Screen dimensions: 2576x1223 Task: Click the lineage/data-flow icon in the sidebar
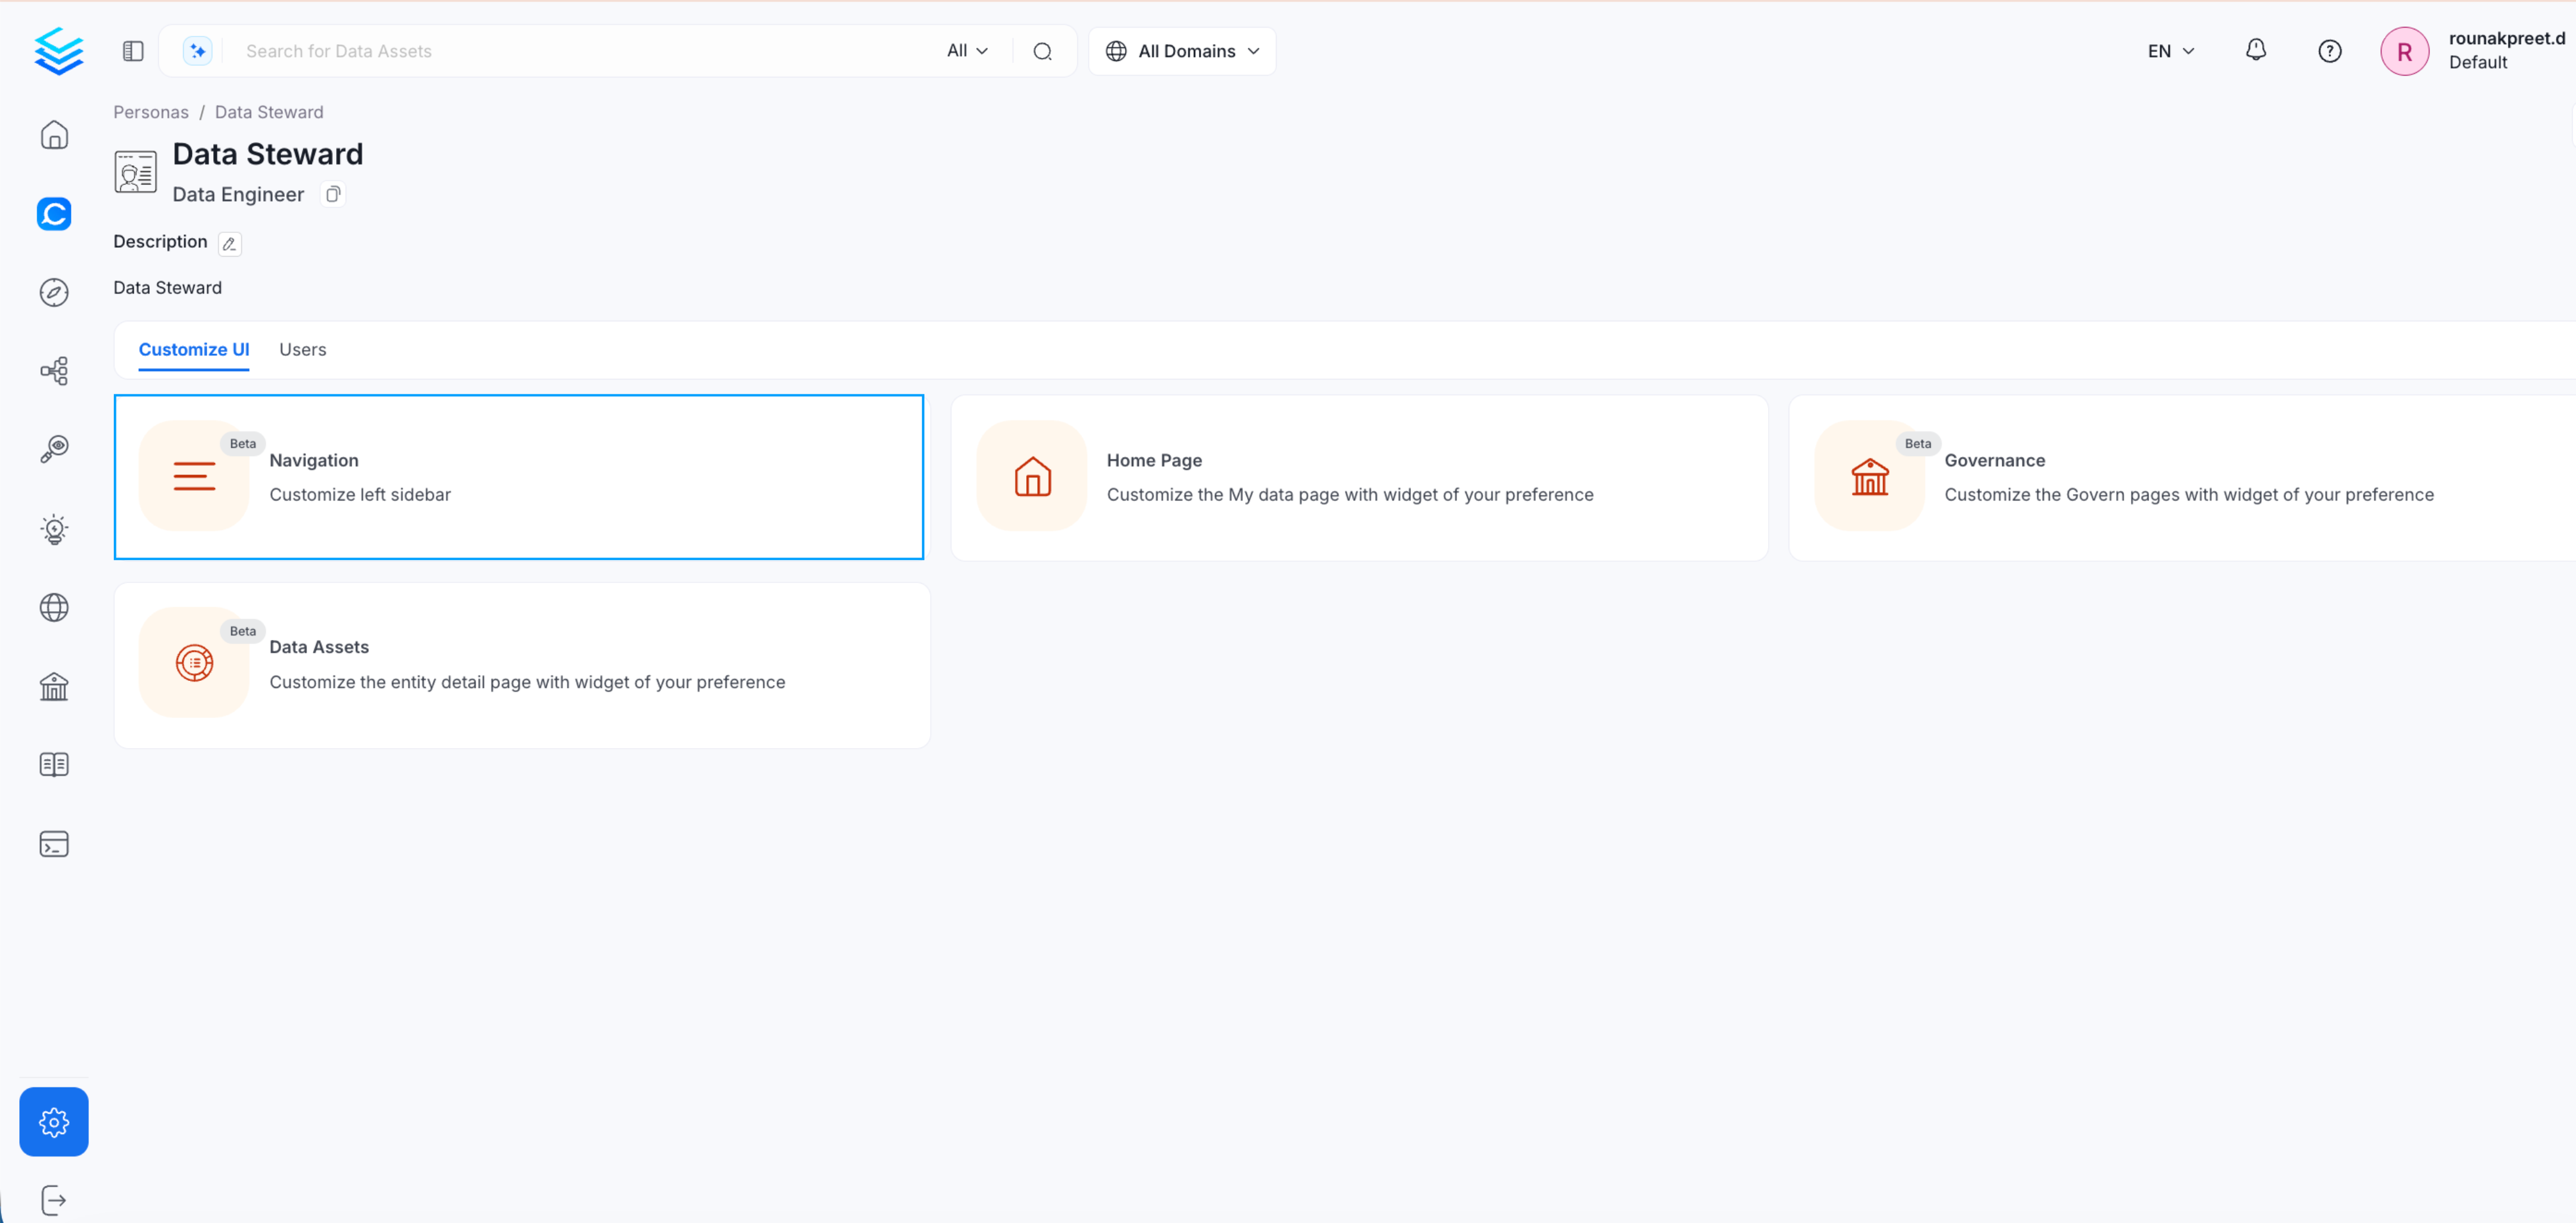click(54, 370)
